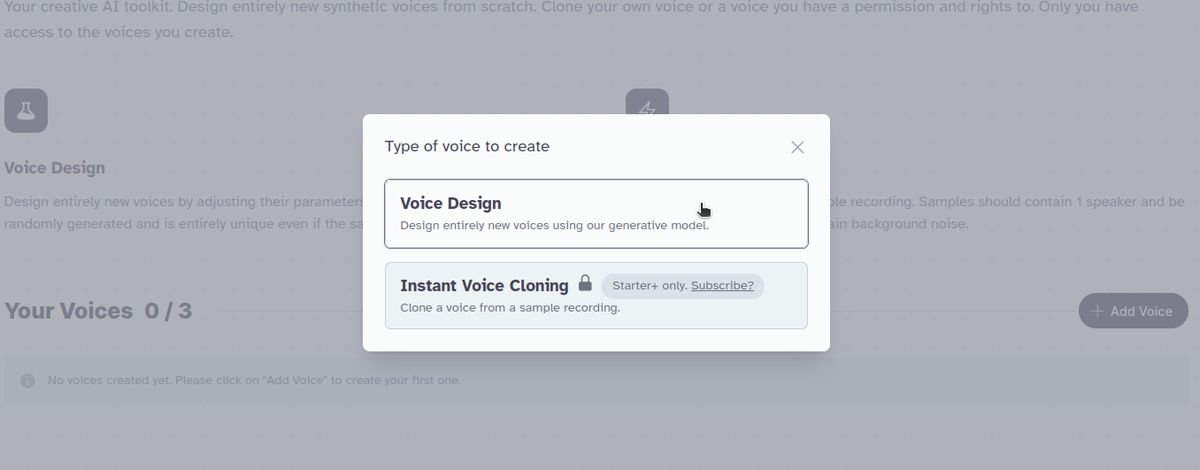Viewport: 1200px width, 470px height.
Task: Select the Voice Design option card
Action: click(x=596, y=213)
